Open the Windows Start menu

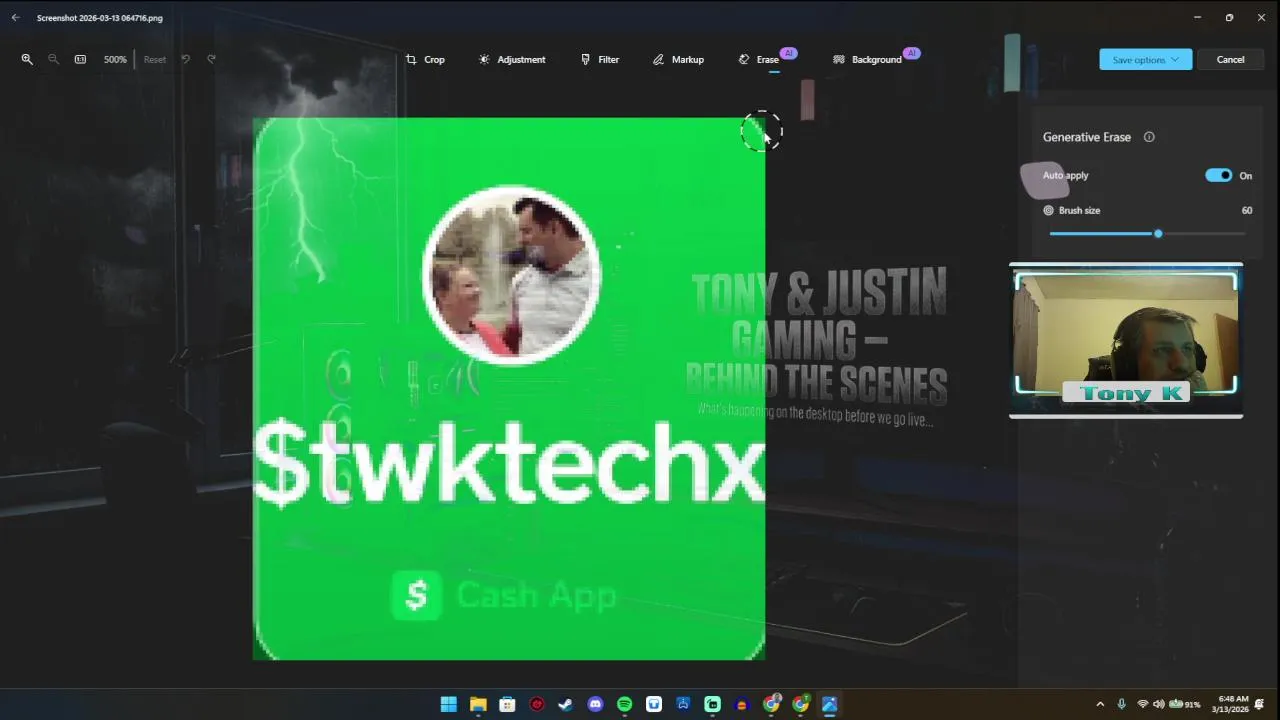tap(449, 704)
